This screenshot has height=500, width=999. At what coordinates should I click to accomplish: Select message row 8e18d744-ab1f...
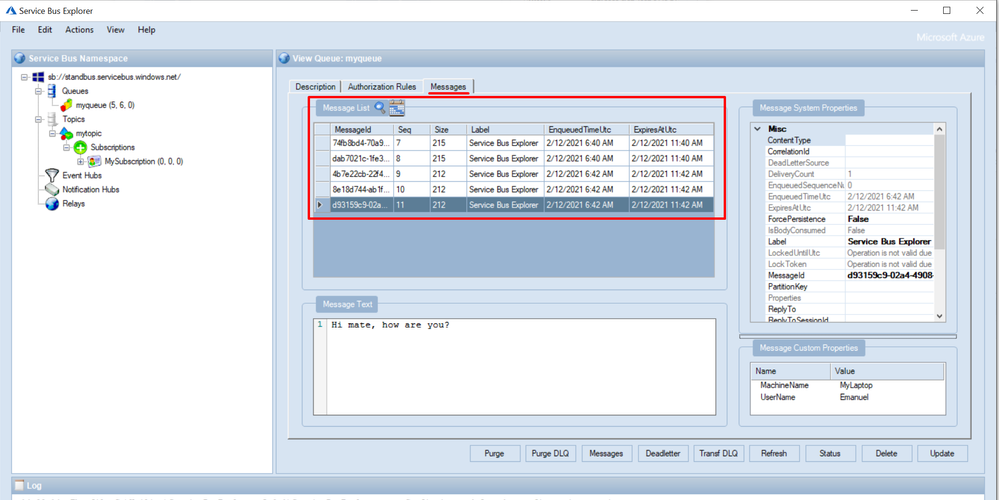click(x=514, y=189)
